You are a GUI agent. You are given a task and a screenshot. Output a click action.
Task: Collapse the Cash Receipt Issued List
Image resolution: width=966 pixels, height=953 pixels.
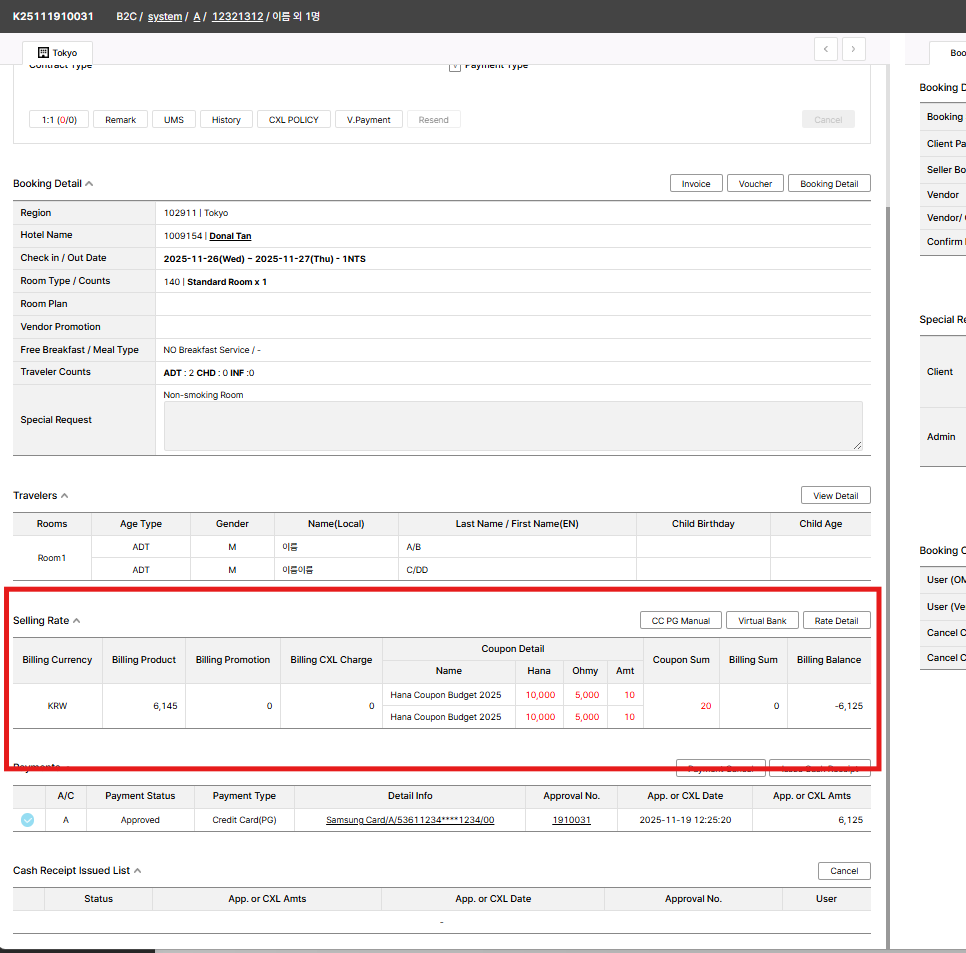coord(137,871)
